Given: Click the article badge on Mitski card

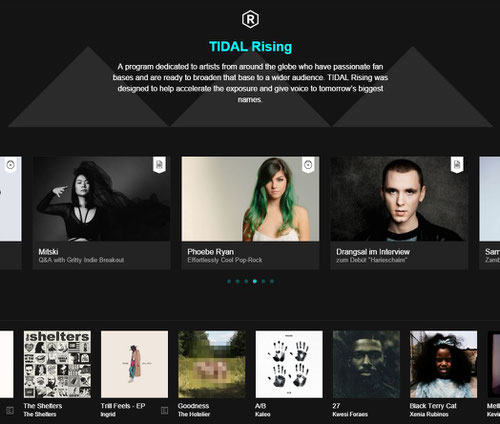Looking at the screenshot, I should coord(159,165).
